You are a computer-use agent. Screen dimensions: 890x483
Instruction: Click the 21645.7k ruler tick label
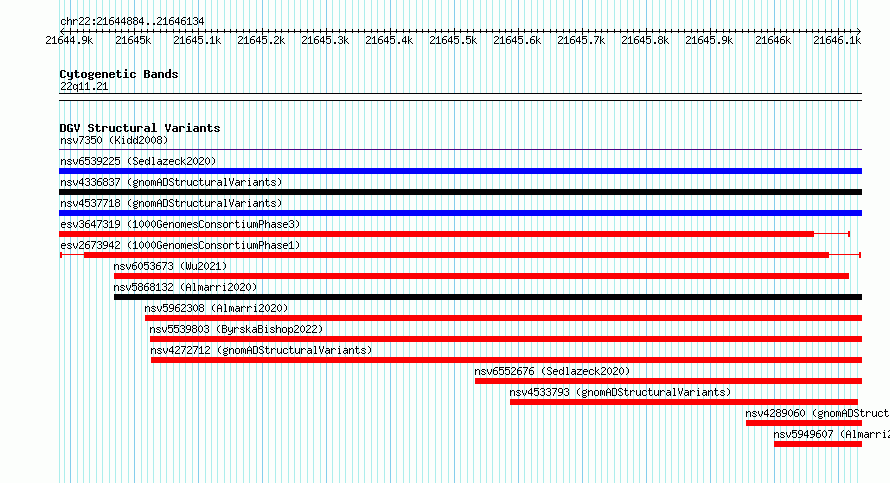(581, 40)
